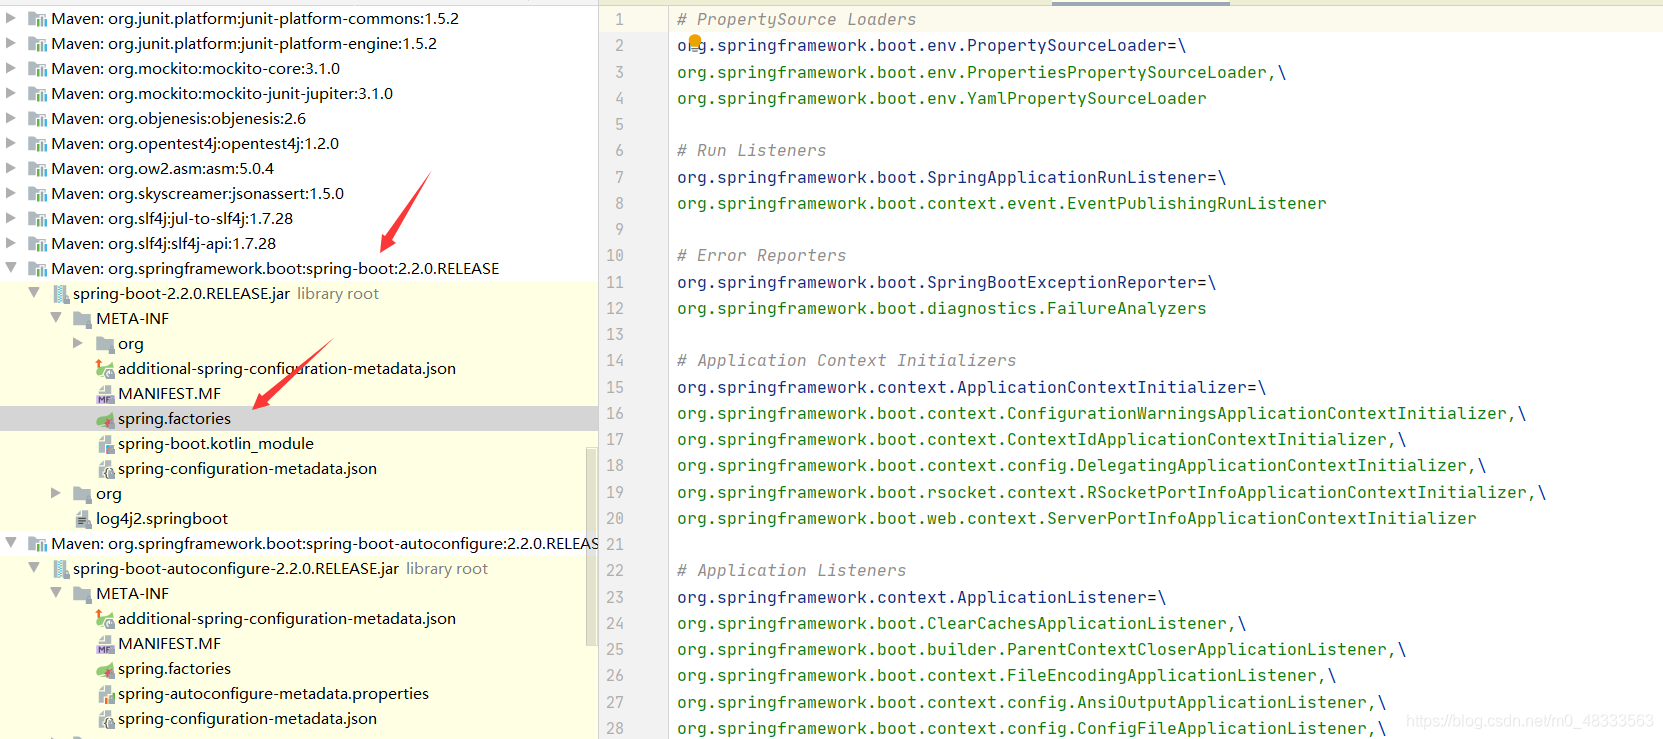Select the skyscreamer:jsonassert:1.5.0 row
Image resolution: width=1663 pixels, height=739 pixels.
(x=299, y=193)
